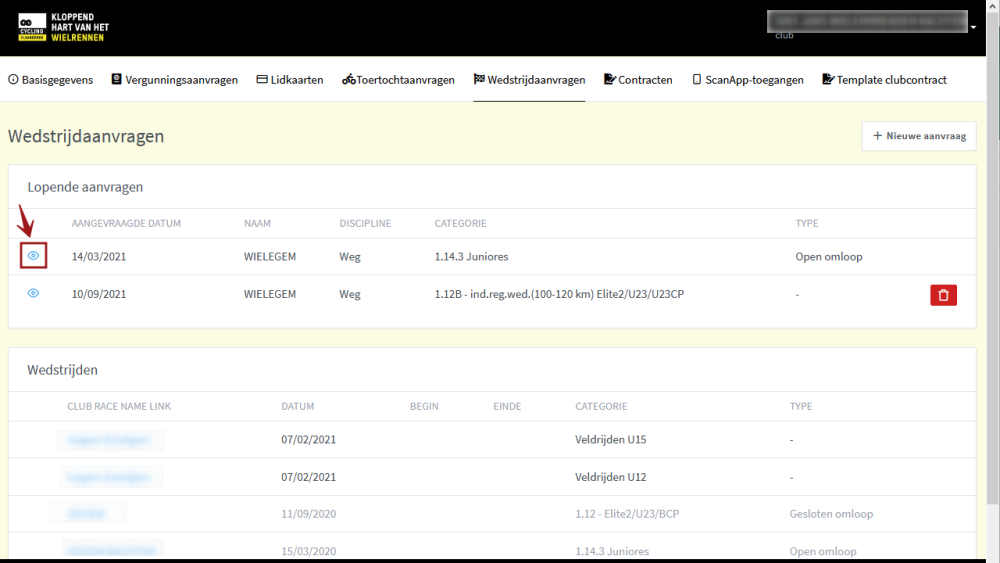Screen dimensions: 1000x563
Task: Click the ScanApp-toegangen phone icon
Action: (x=696, y=79)
